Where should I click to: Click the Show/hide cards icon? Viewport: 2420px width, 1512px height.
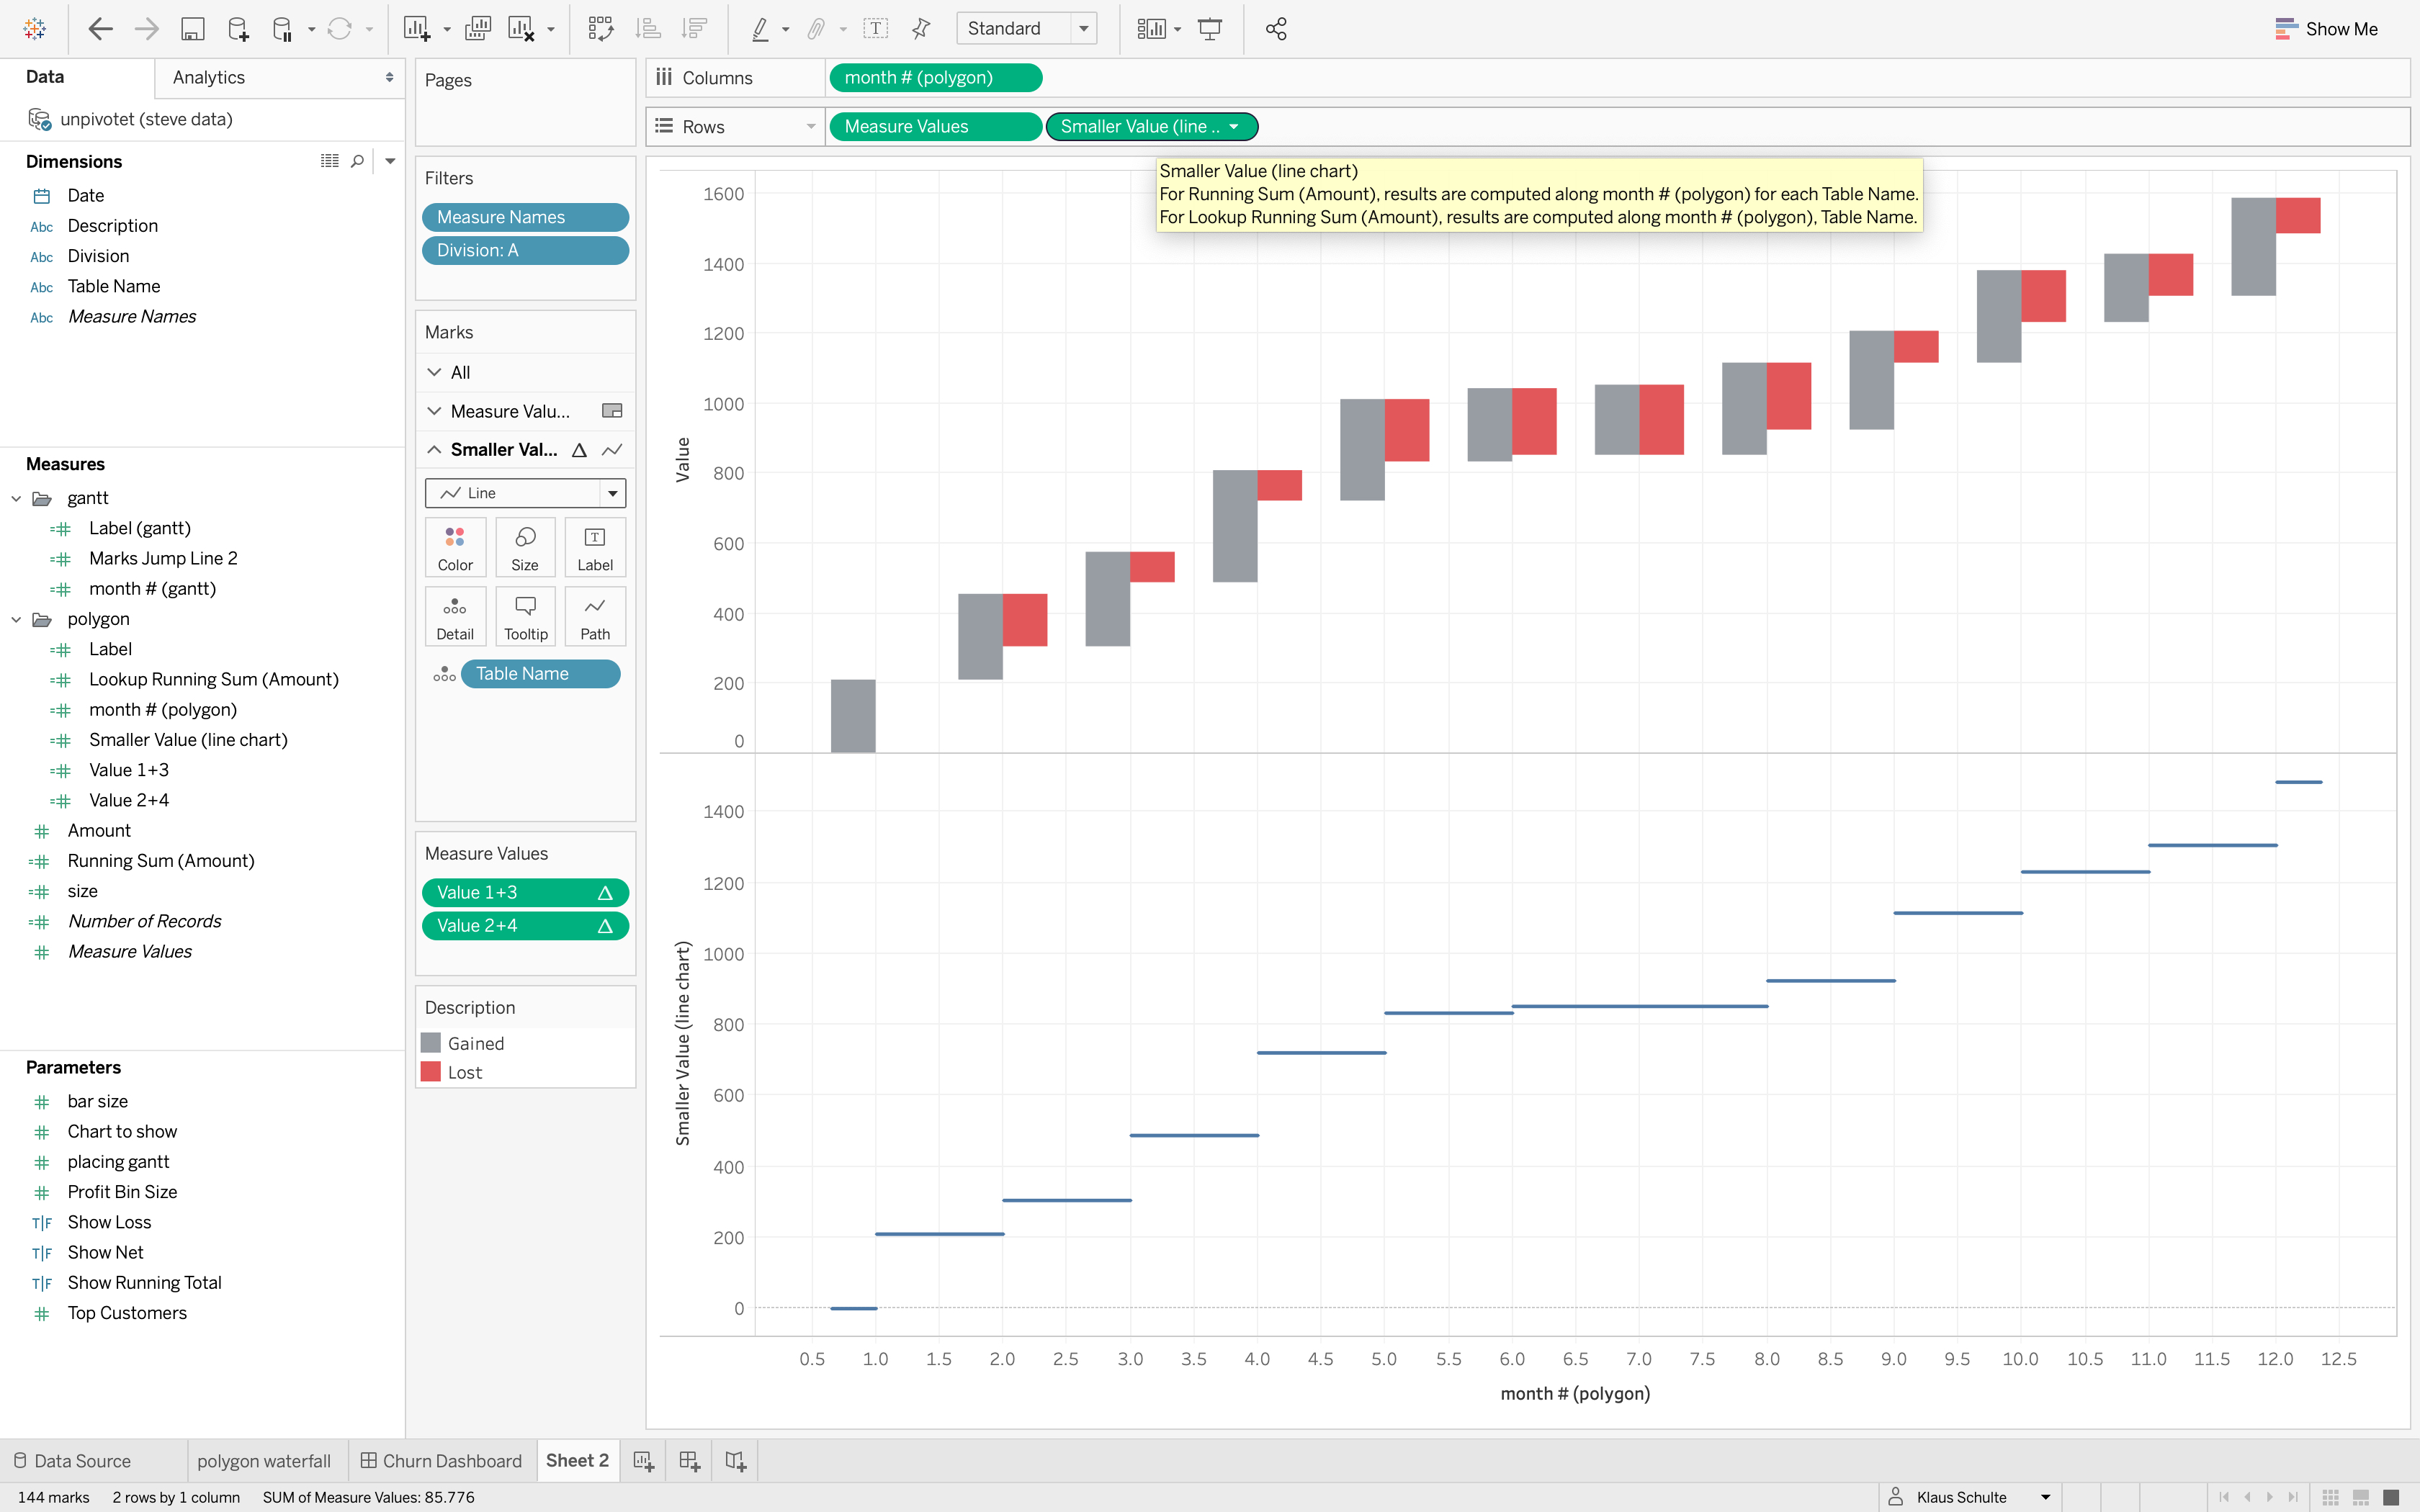click(x=1152, y=29)
